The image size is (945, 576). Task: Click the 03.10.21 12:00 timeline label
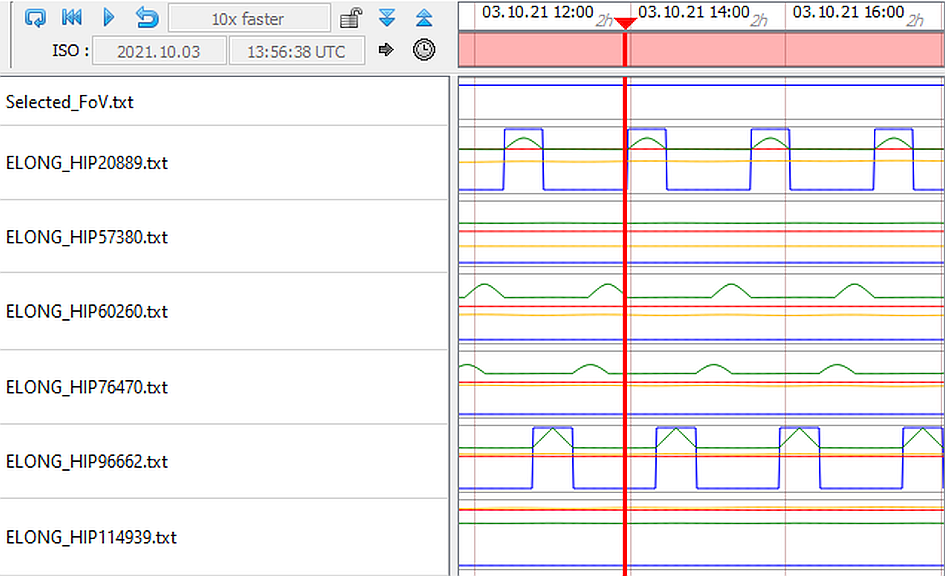538,12
